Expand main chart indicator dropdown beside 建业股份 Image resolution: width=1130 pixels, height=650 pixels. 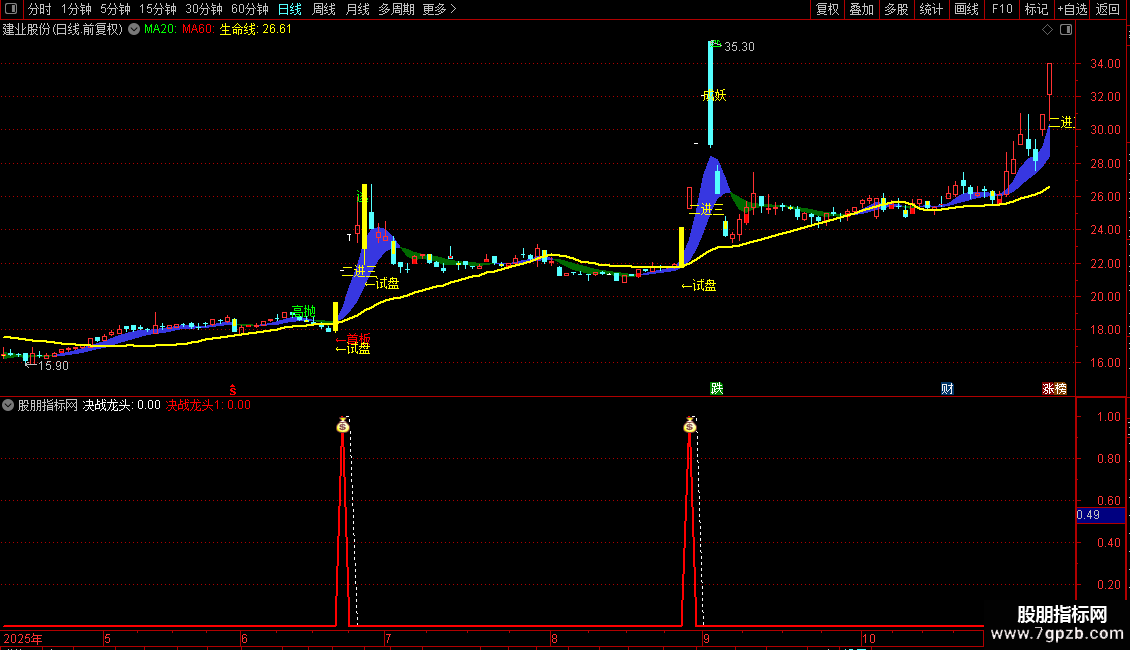tap(134, 29)
